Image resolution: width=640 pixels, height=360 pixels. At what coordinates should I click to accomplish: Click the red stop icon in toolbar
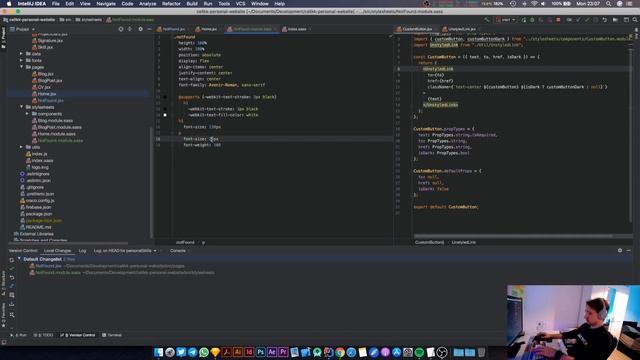pos(558,20)
